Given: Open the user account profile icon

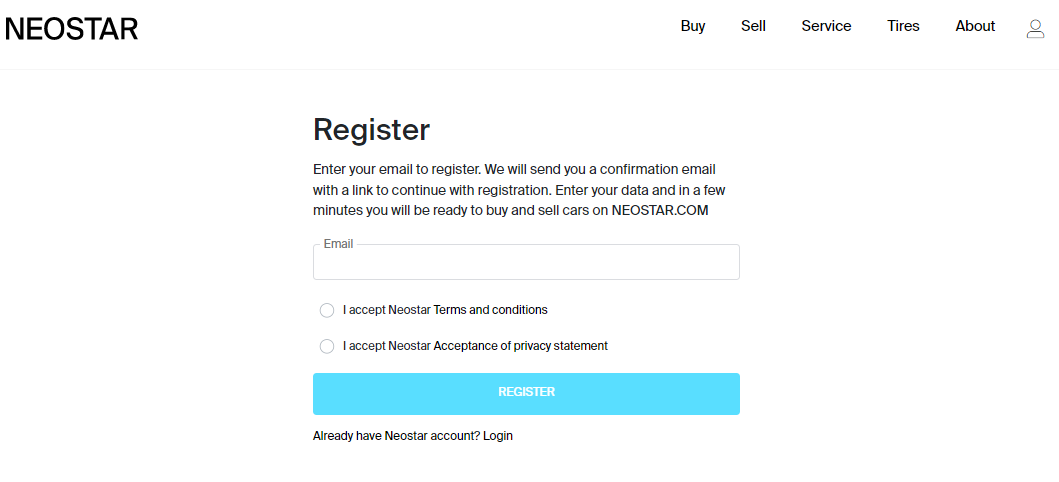Looking at the screenshot, I should coord(1035,28).
